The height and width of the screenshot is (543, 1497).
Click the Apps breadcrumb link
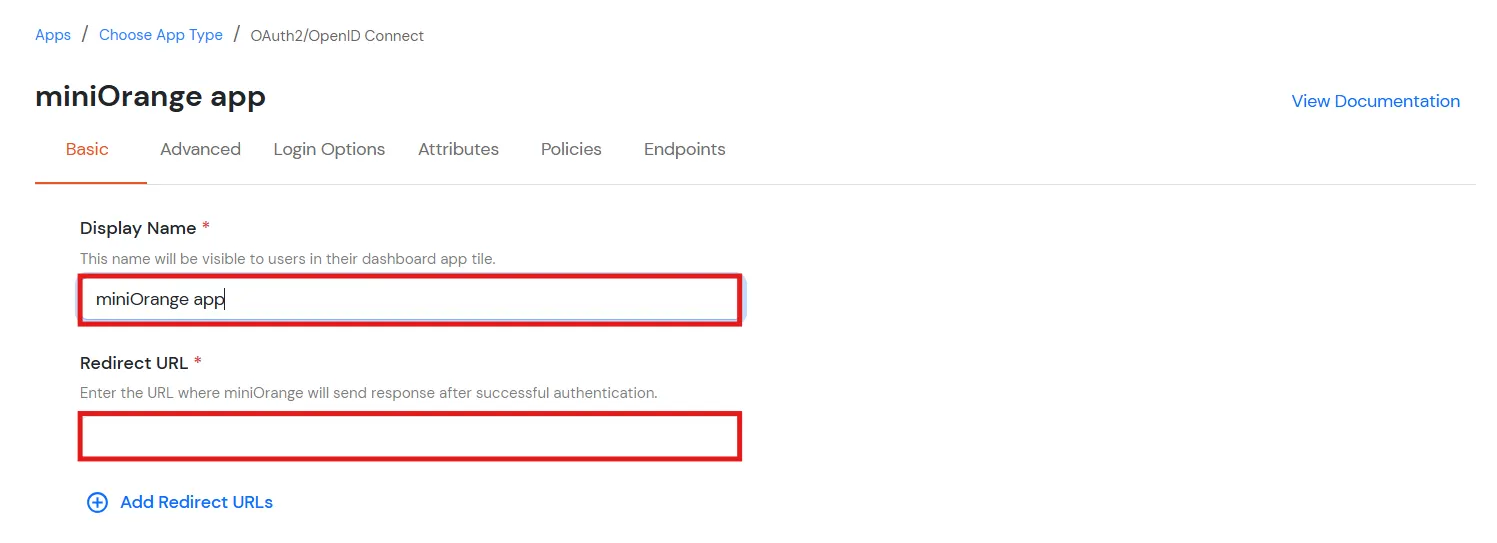point(53,35)
